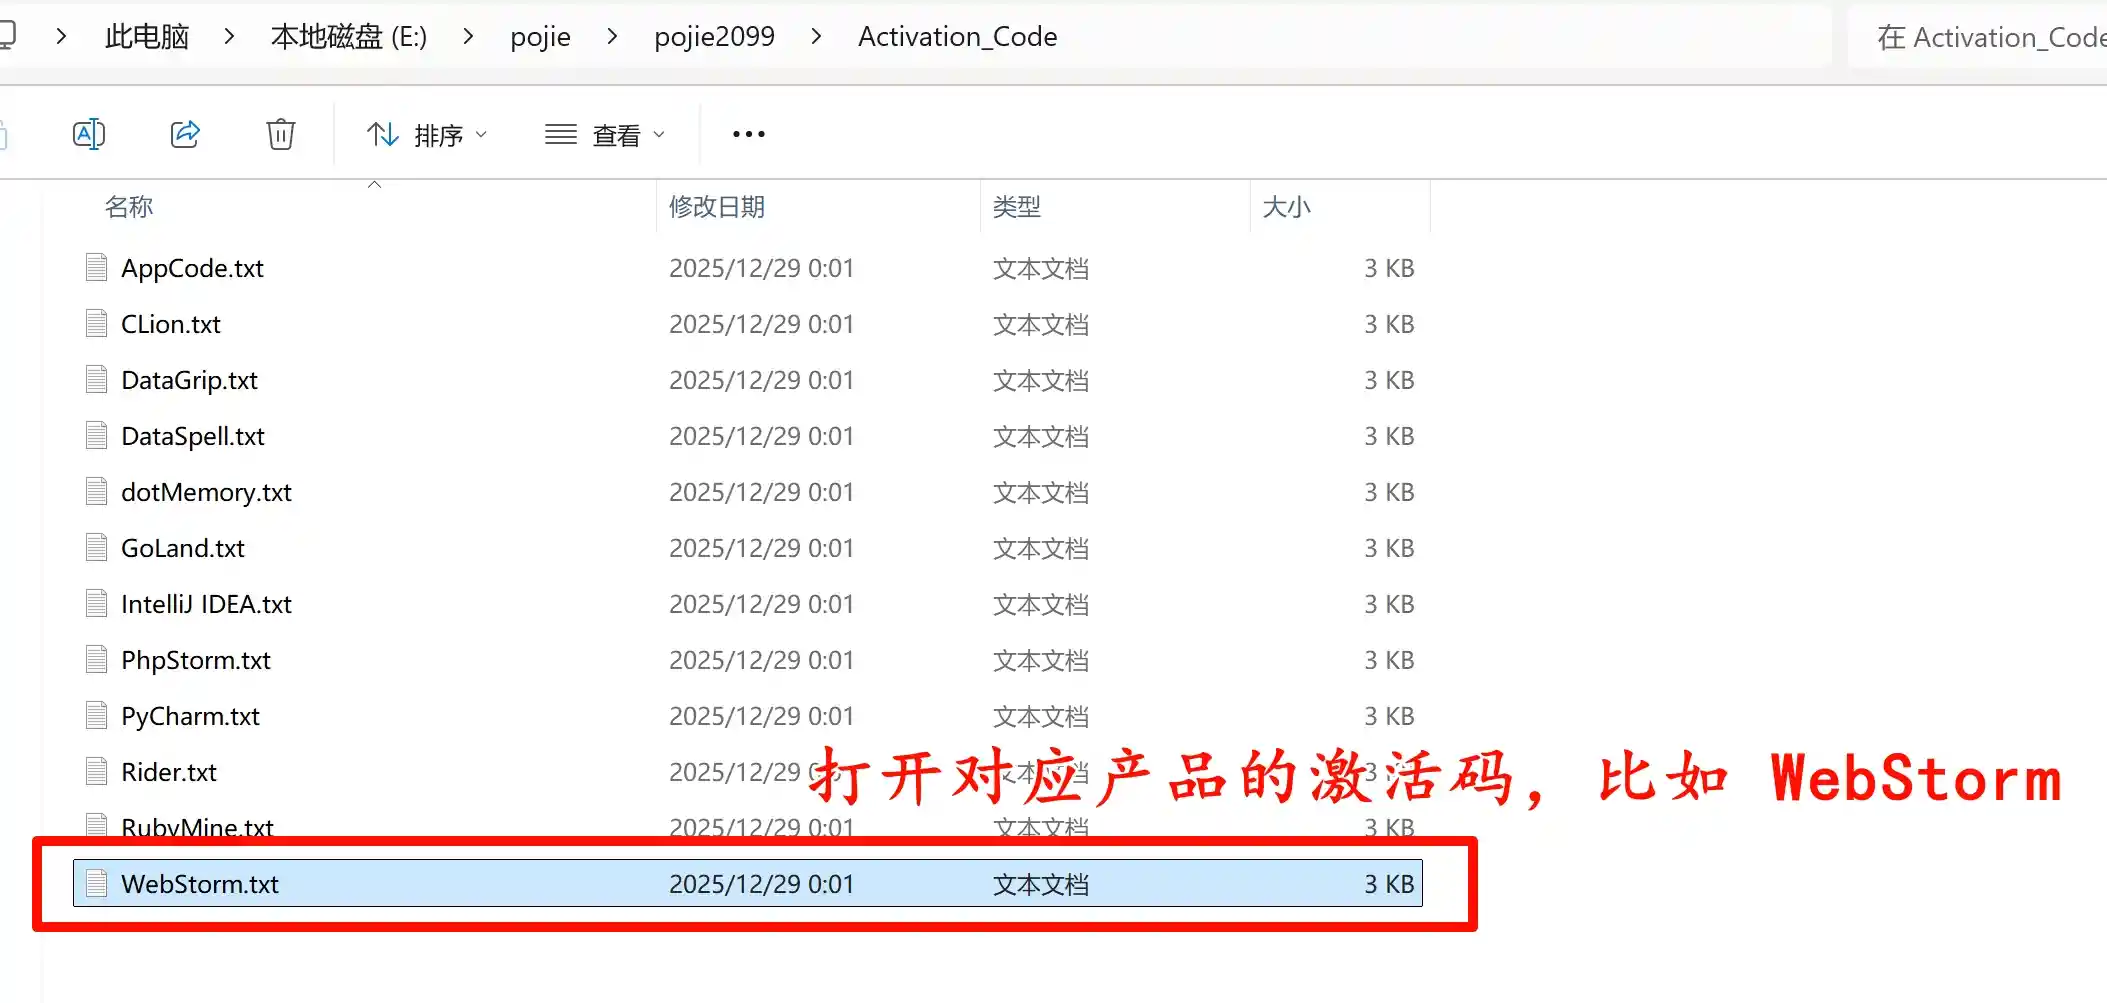Select the DataGrip.txt file
Image resolution: width=2107 pixels, height=1003 pixels.
(x=189, y=380)
